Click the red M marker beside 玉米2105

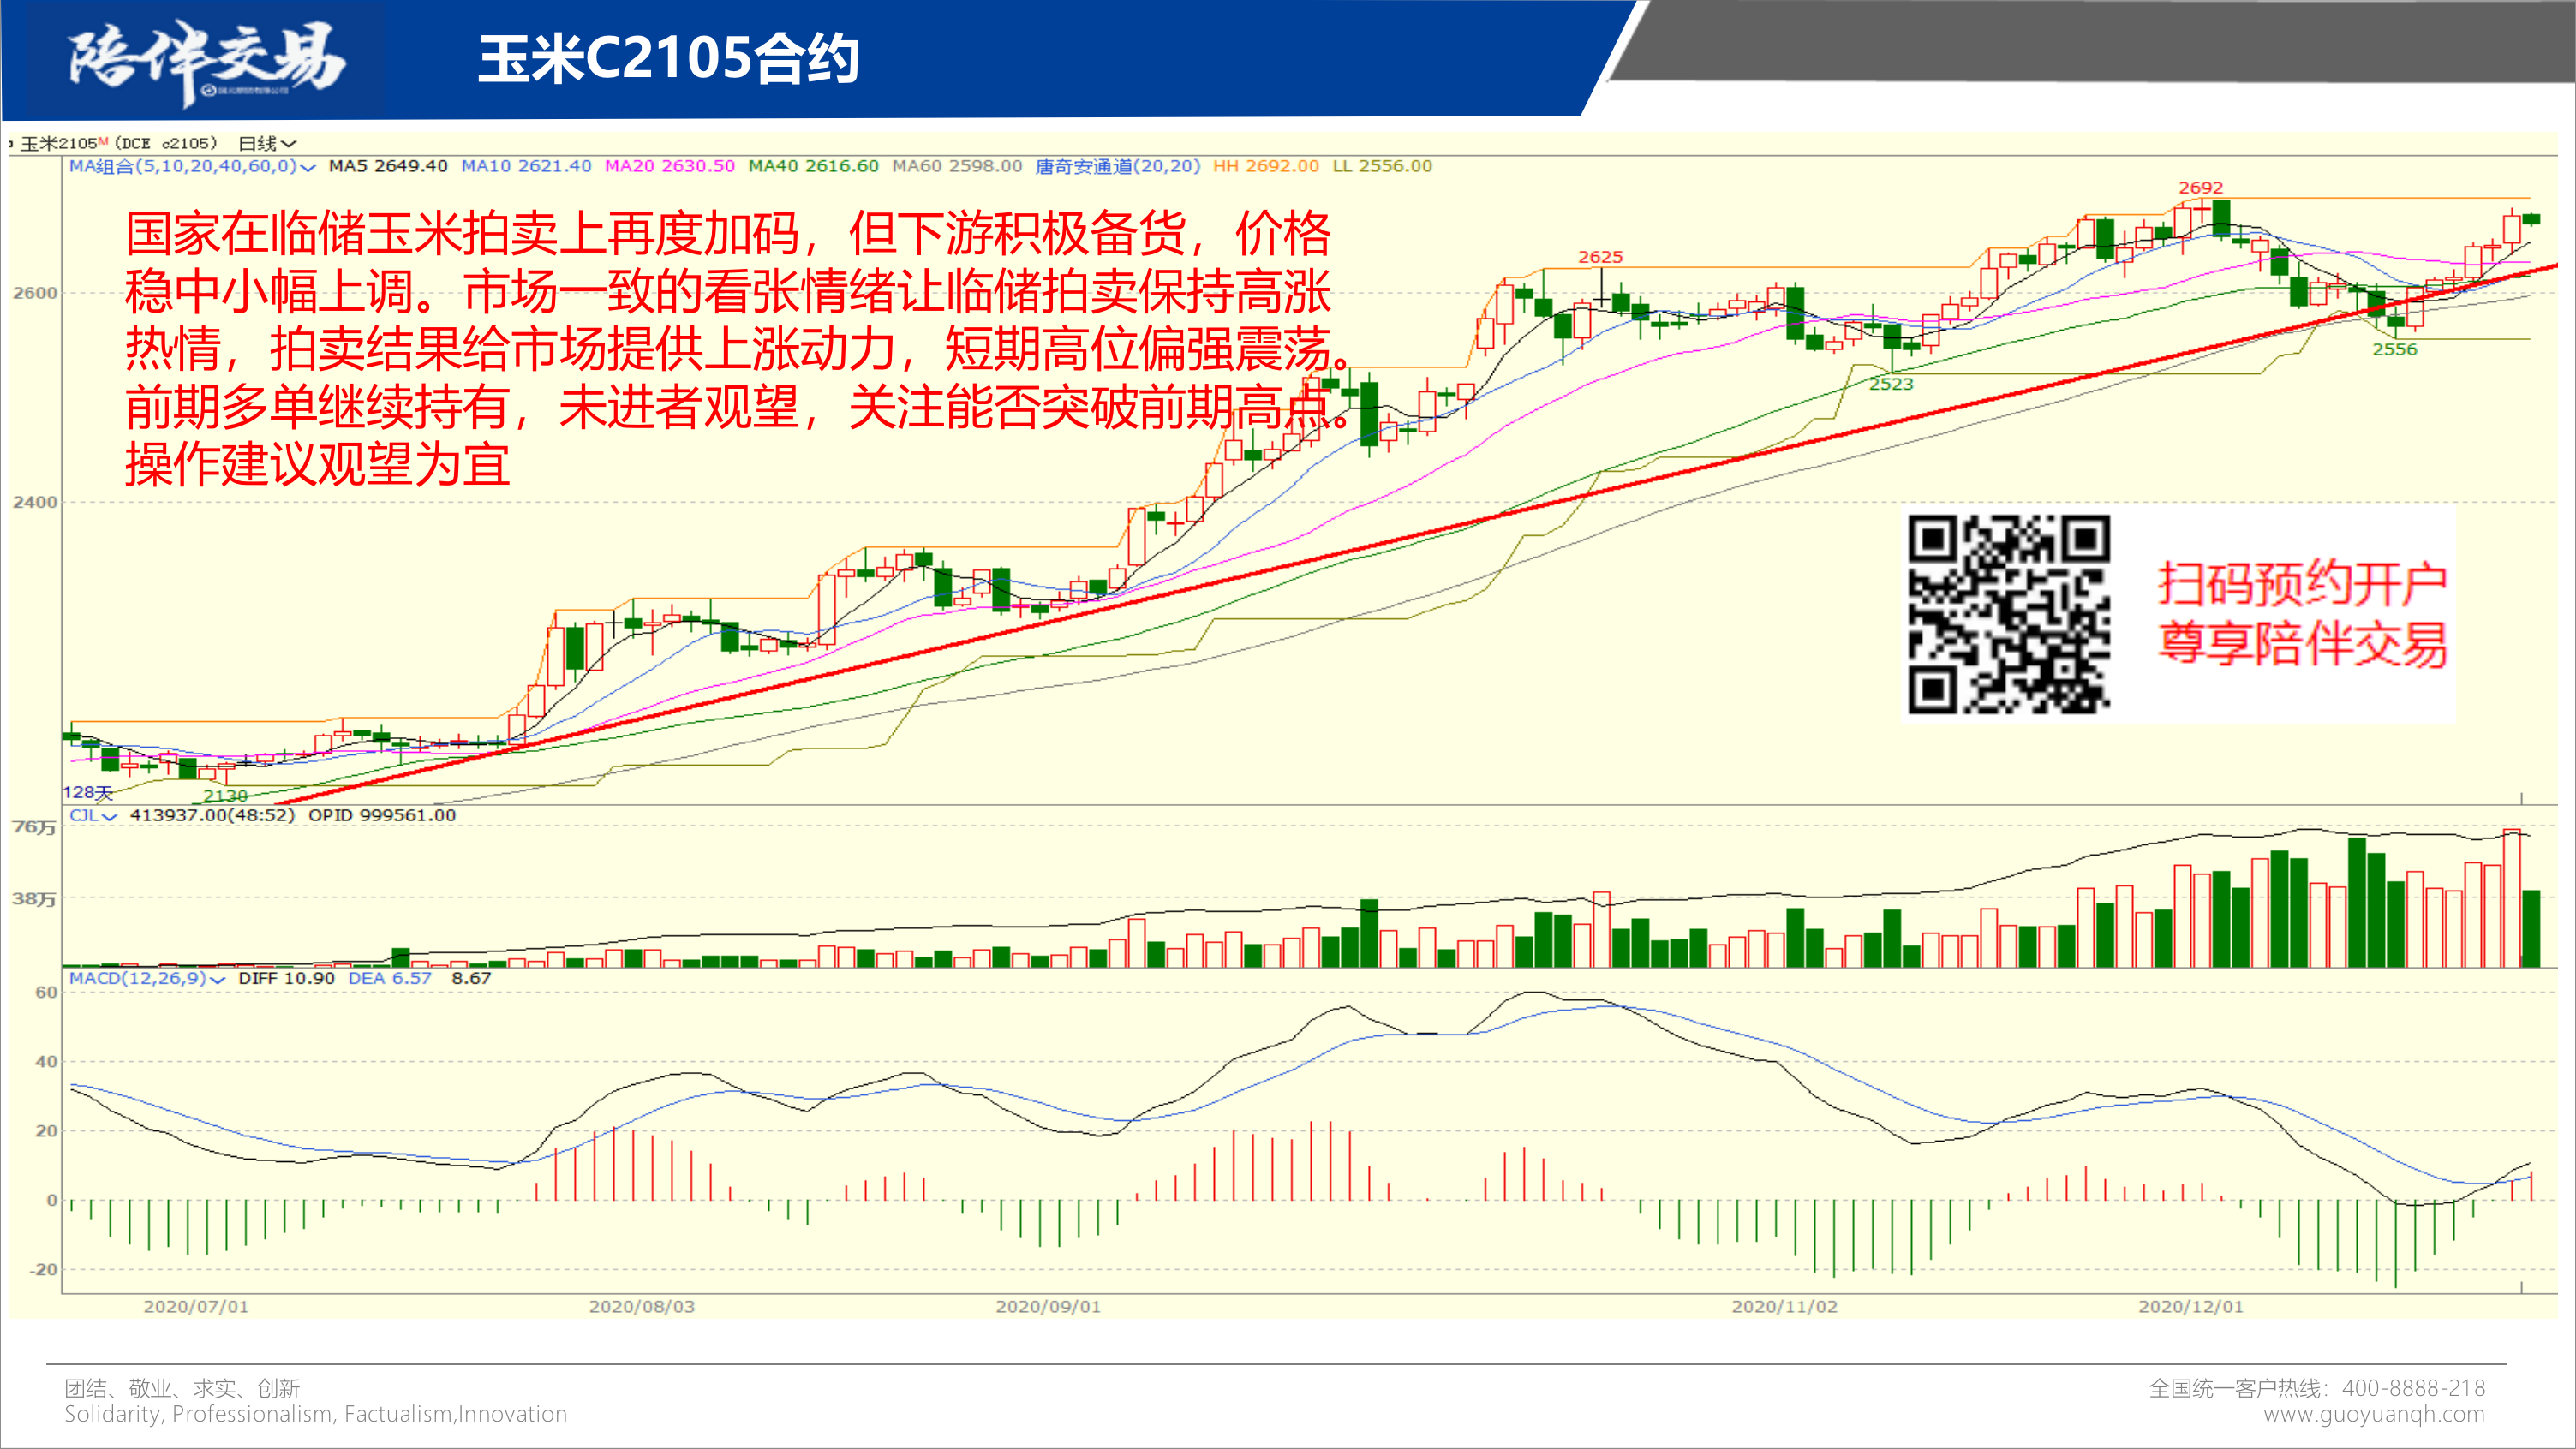coord(103,141)
